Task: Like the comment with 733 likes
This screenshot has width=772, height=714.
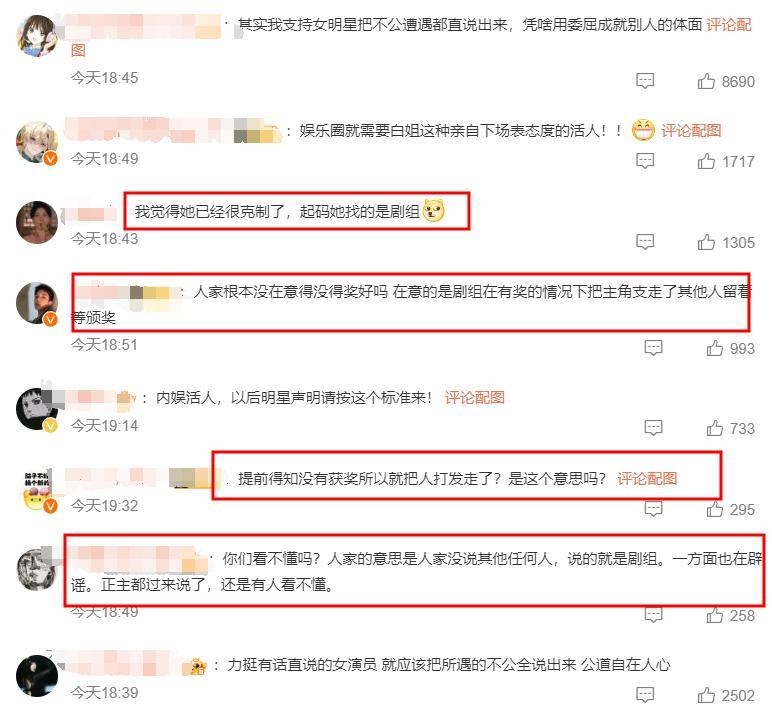Action: (714, 428)
